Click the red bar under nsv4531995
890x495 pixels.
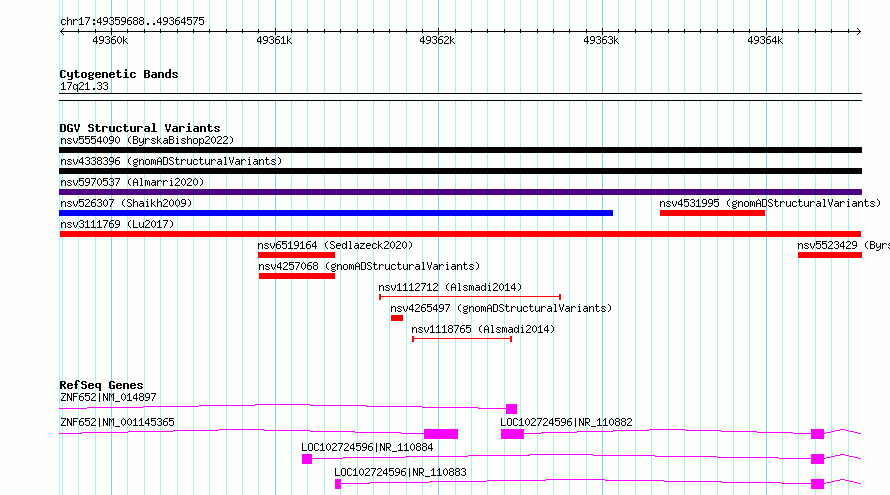pyautogui.click(x=712, y=213)
